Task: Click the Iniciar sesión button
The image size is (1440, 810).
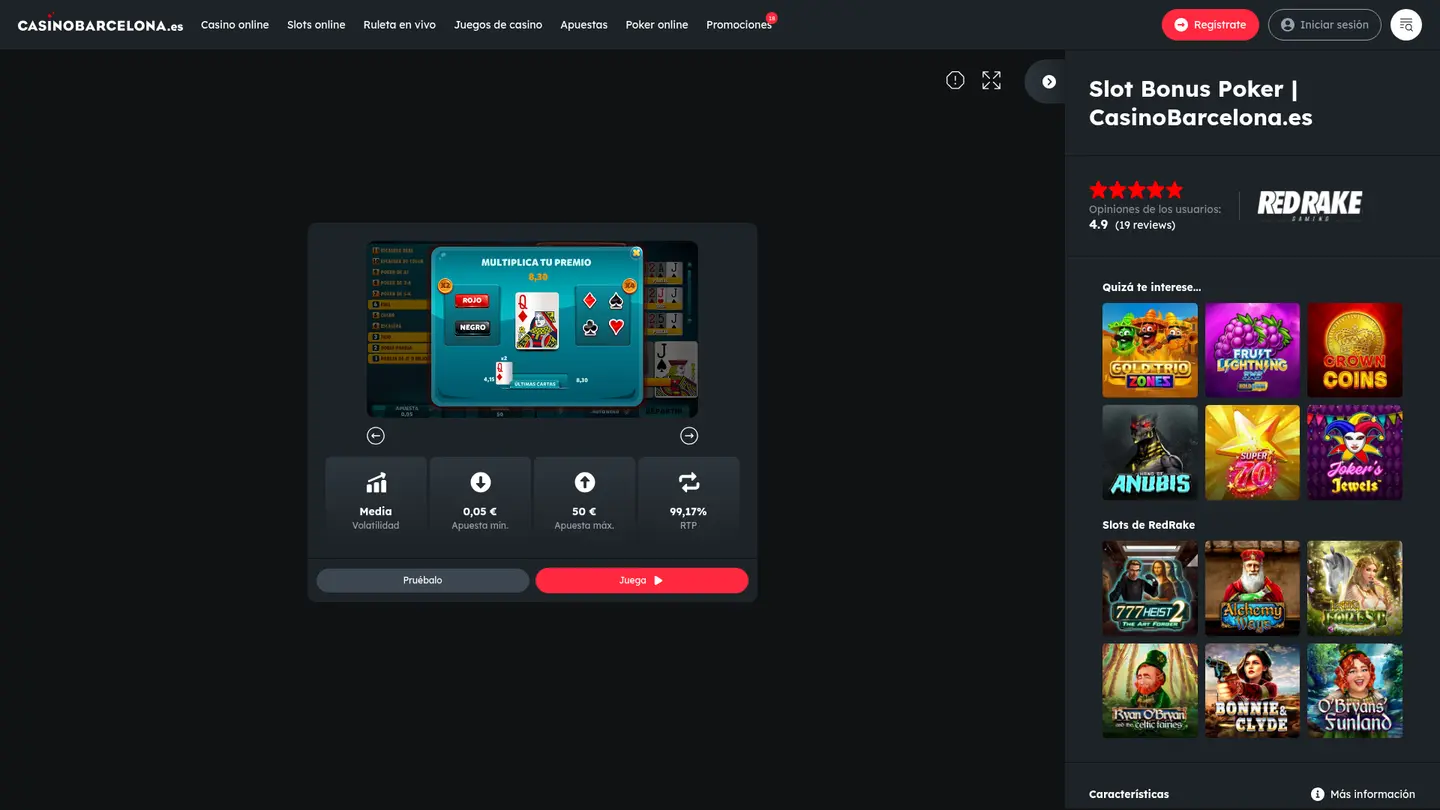Action: click(x=1324, y=25)
